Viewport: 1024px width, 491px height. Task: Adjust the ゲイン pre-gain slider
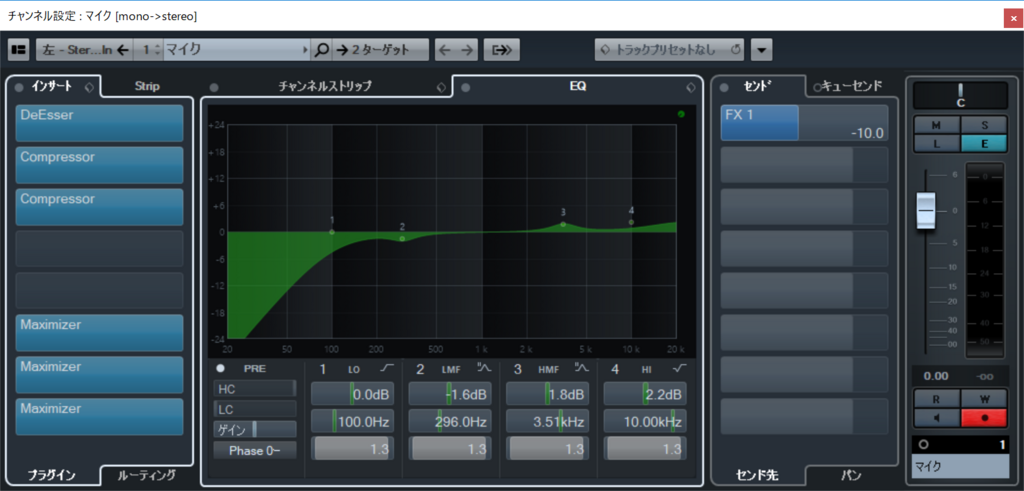pyautogui.click(x=255, y=430)
